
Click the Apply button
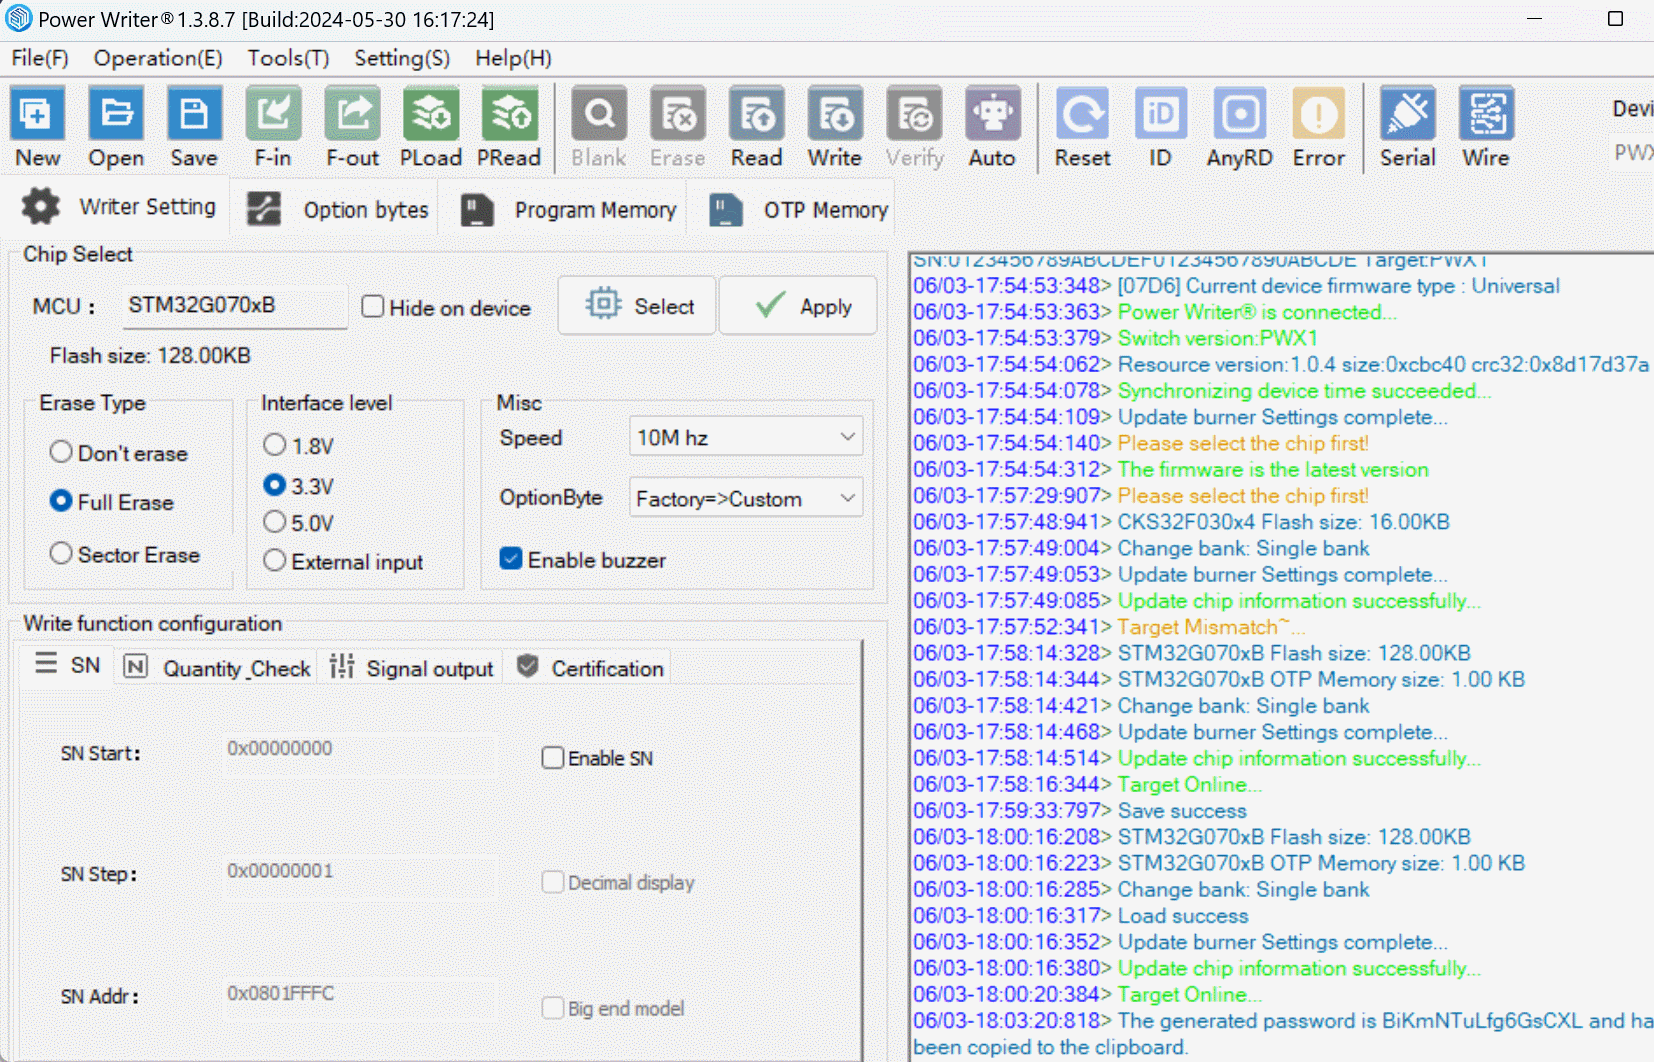(799, 305)
